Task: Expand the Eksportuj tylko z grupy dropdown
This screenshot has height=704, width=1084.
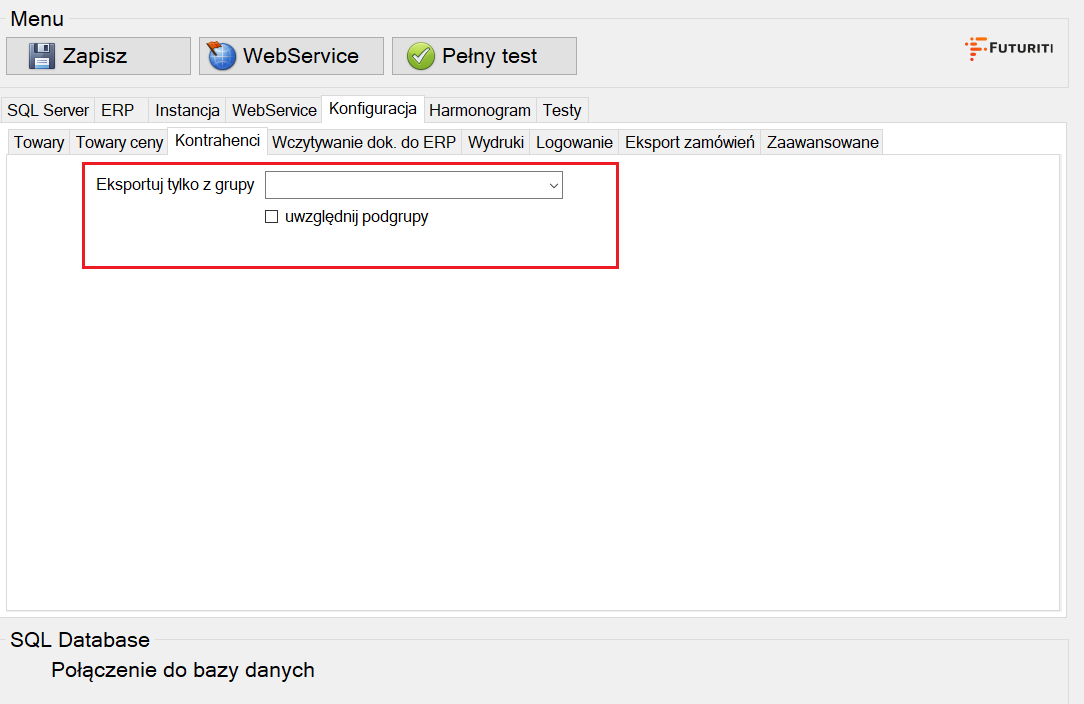Action: click(x=552, y=185)
